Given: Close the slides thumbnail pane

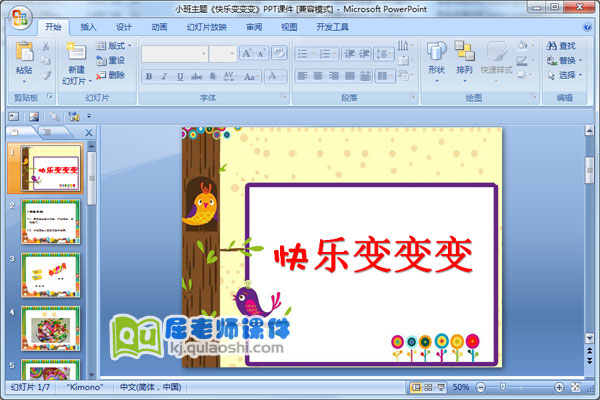Looking at the screenshot, I should [x=89, y=133].
